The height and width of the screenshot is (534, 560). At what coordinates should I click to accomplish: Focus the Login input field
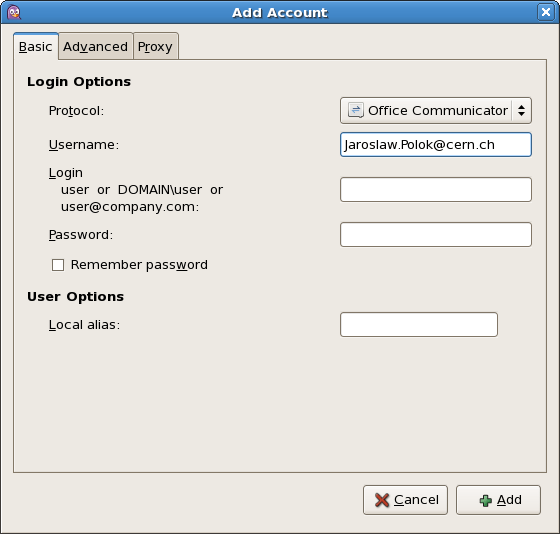tap(436, 190)
